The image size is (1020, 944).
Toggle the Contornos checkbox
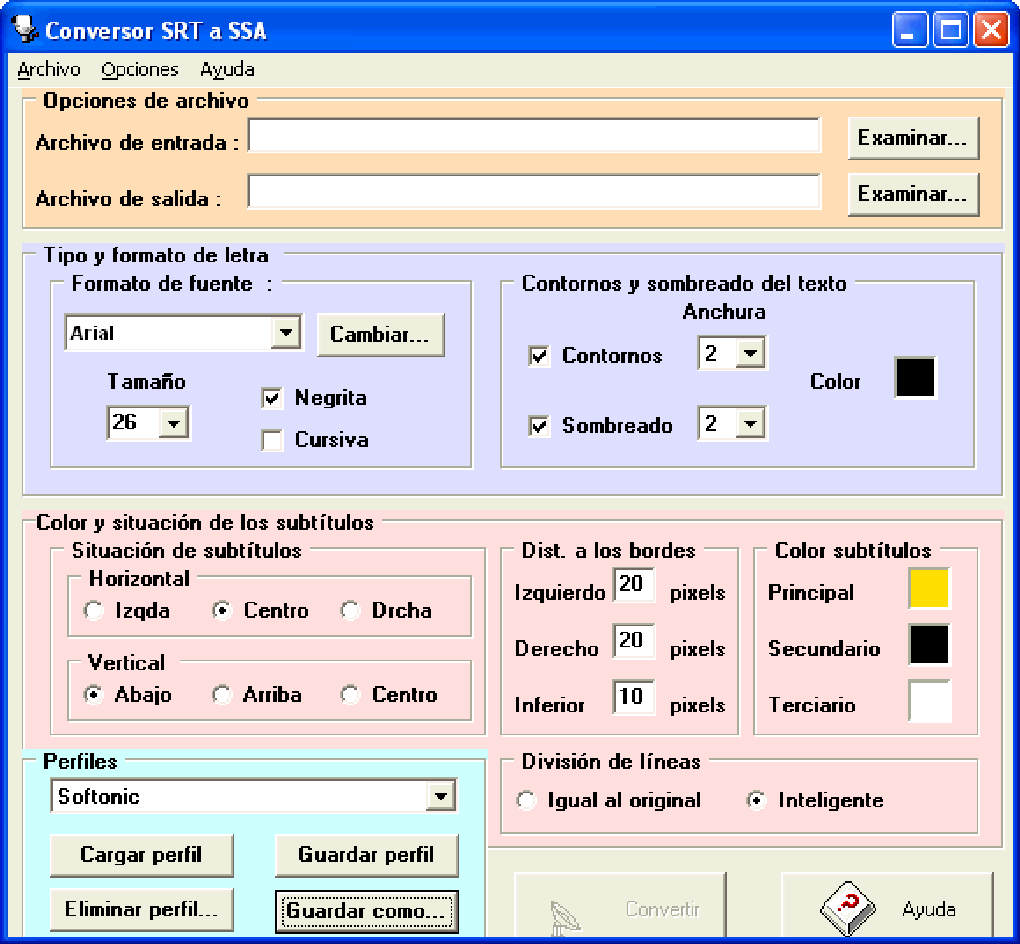point(539,356)
